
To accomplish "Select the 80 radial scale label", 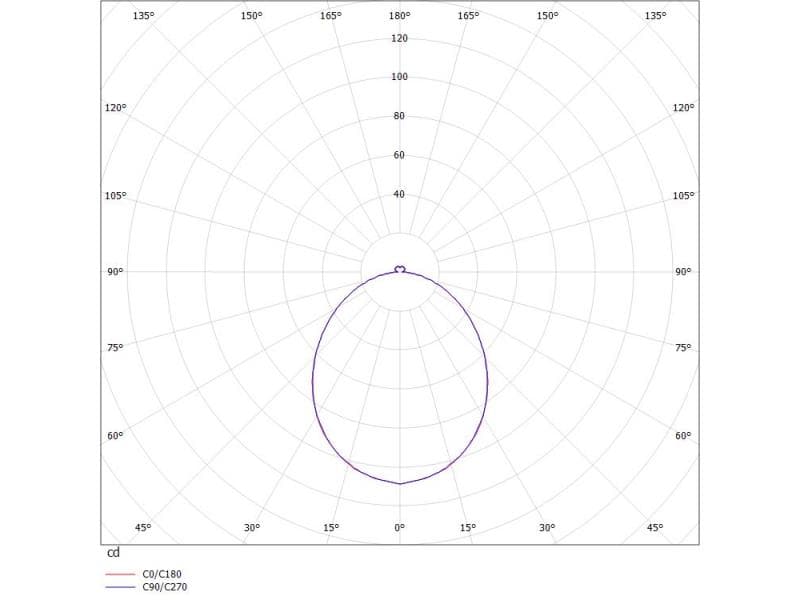I will (x=399, y=116).
